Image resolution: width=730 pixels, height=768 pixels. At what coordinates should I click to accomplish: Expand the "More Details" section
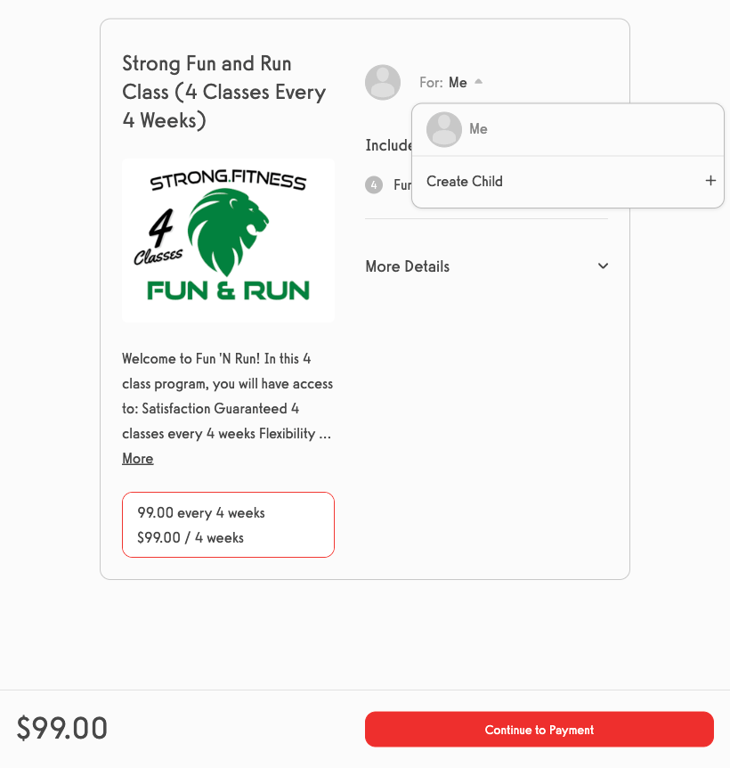[407, 266]
